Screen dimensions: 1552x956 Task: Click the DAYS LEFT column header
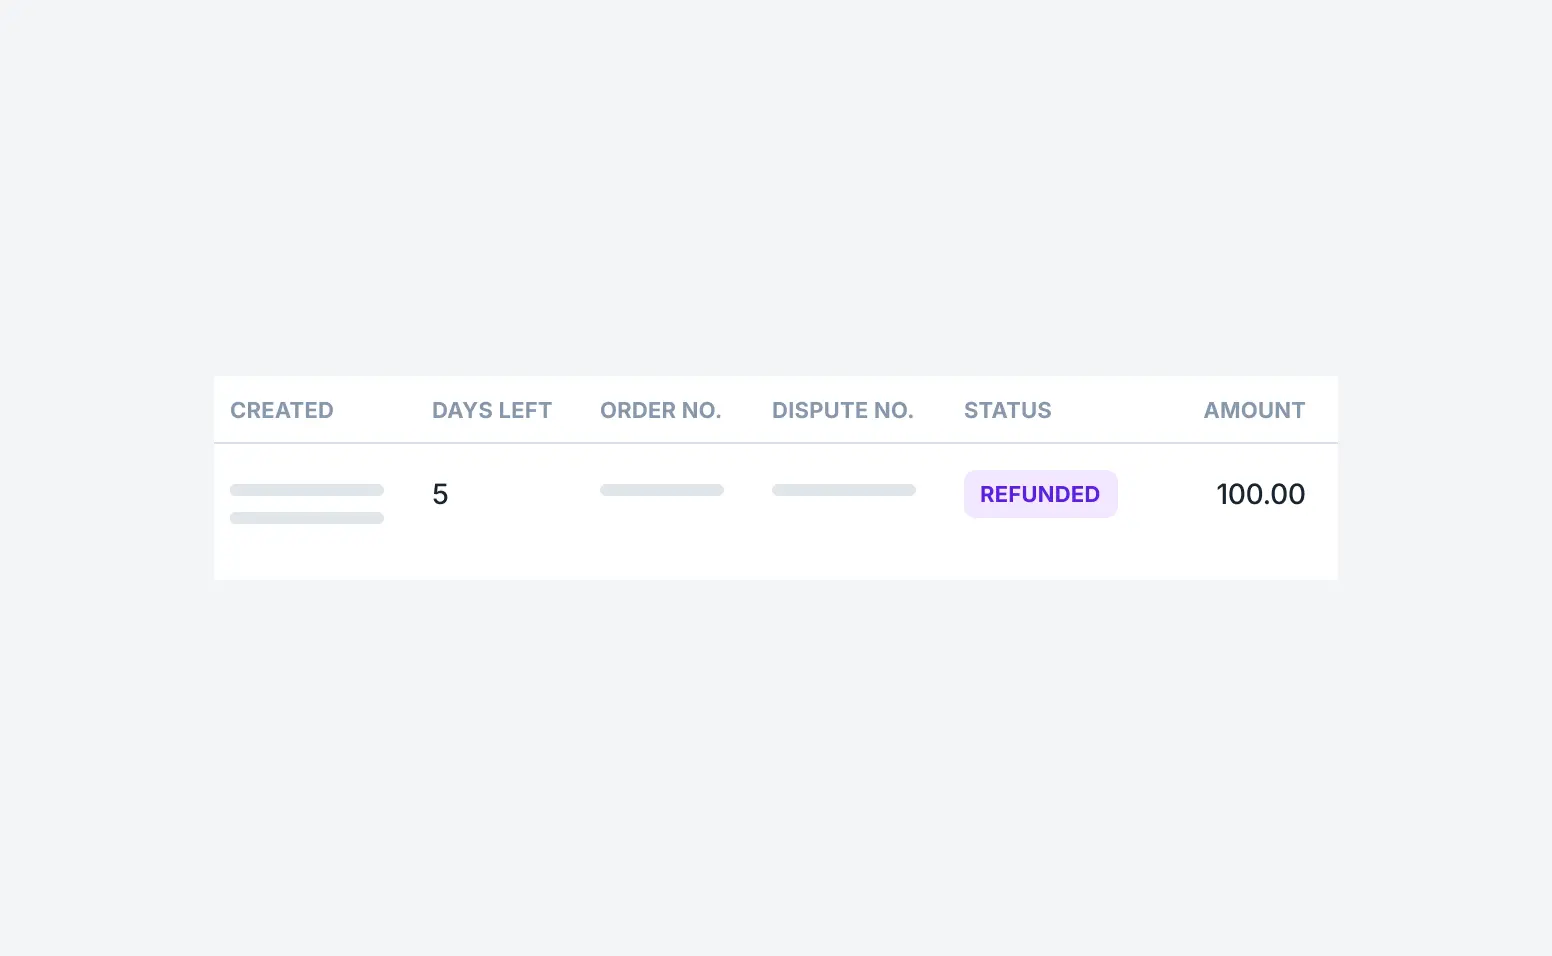(x=491, y=410)
